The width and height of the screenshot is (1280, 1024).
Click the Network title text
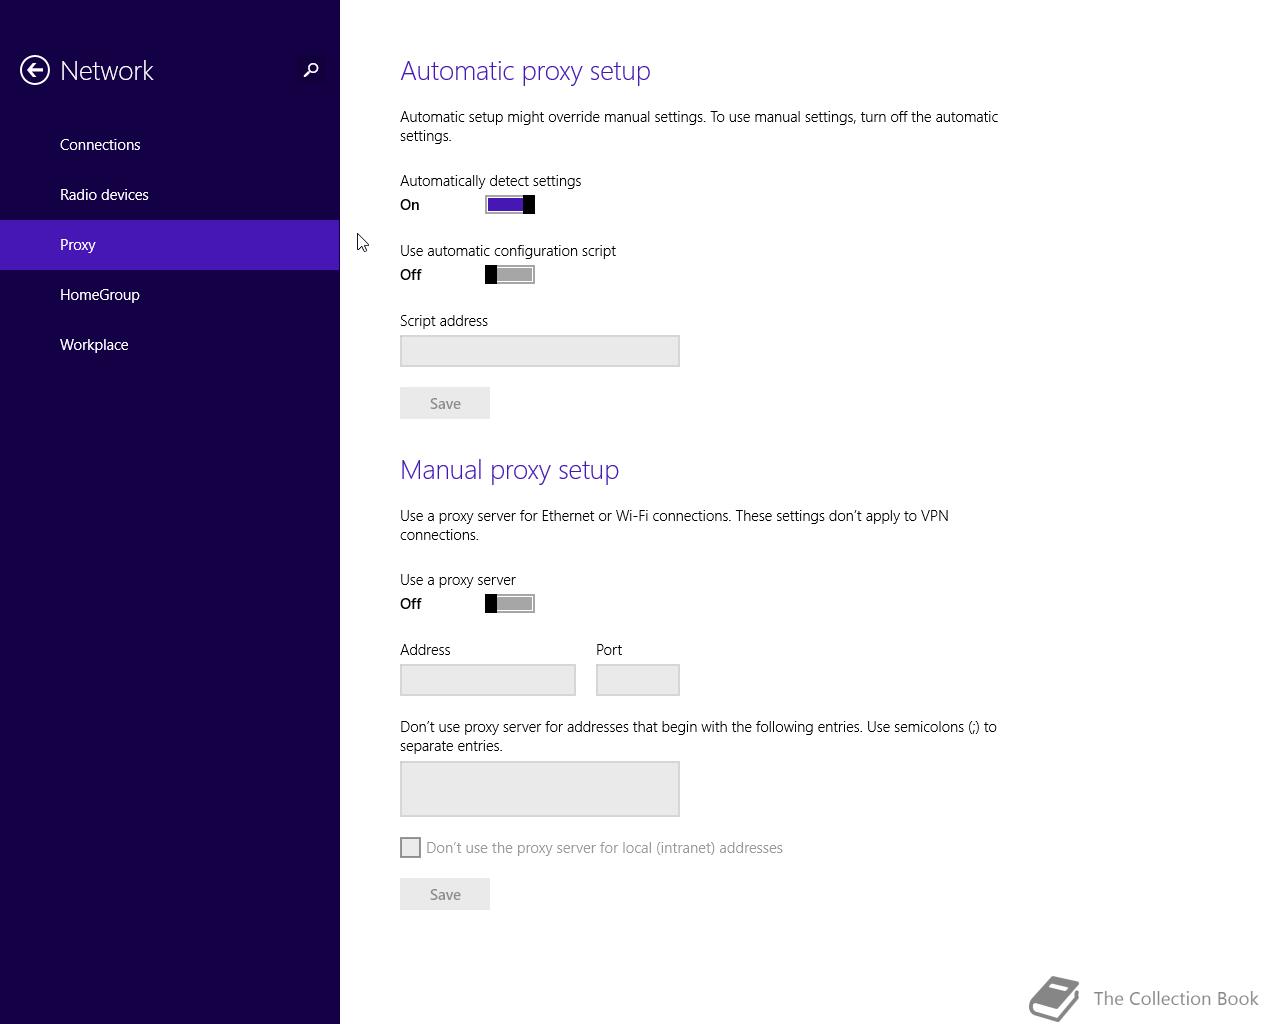107,71
